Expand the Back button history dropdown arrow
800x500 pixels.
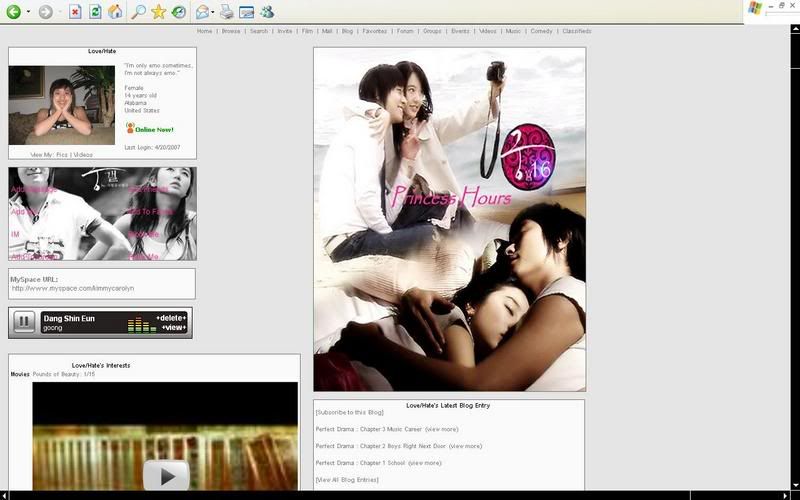tap(28, 12)
